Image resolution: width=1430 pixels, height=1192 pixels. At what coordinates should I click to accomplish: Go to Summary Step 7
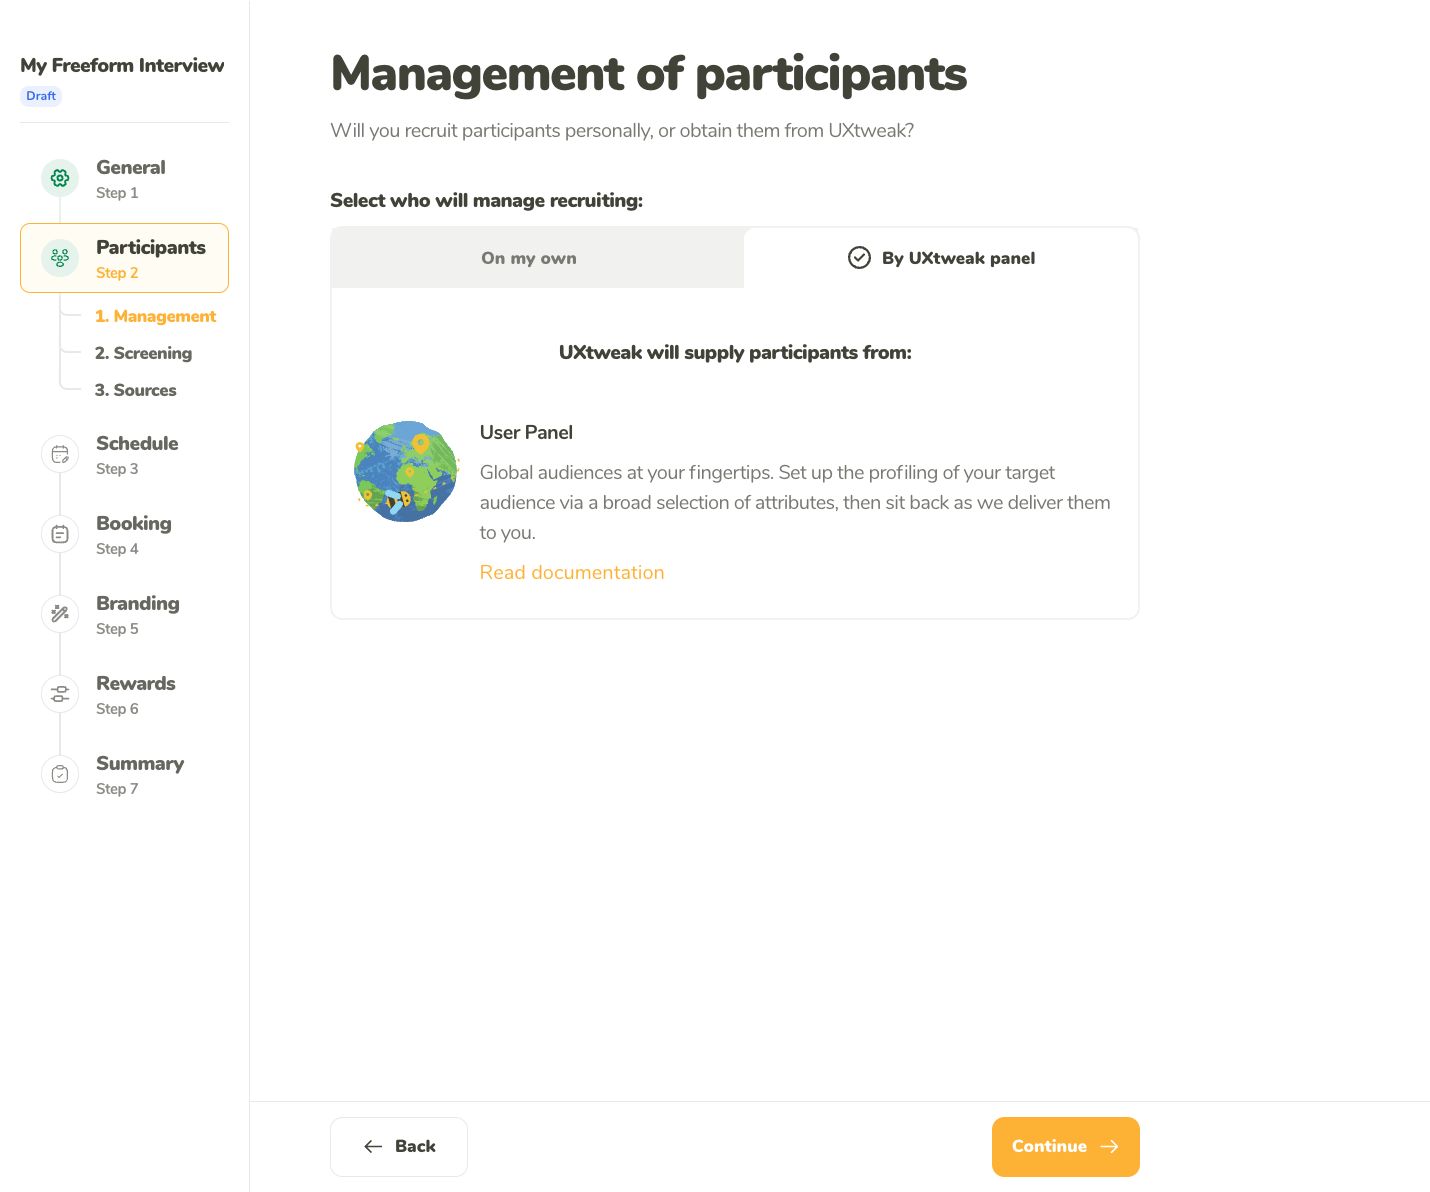point(124,774)
